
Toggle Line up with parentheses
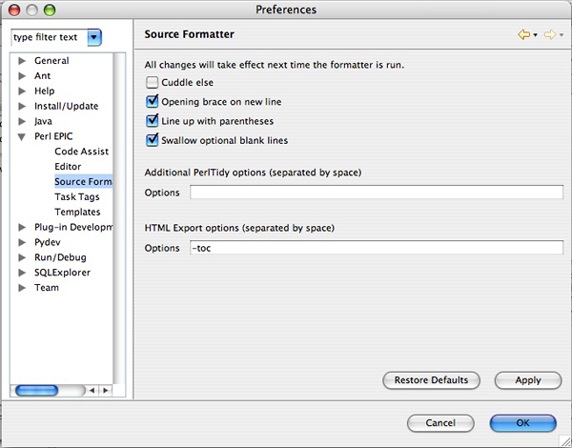point(152,121)
